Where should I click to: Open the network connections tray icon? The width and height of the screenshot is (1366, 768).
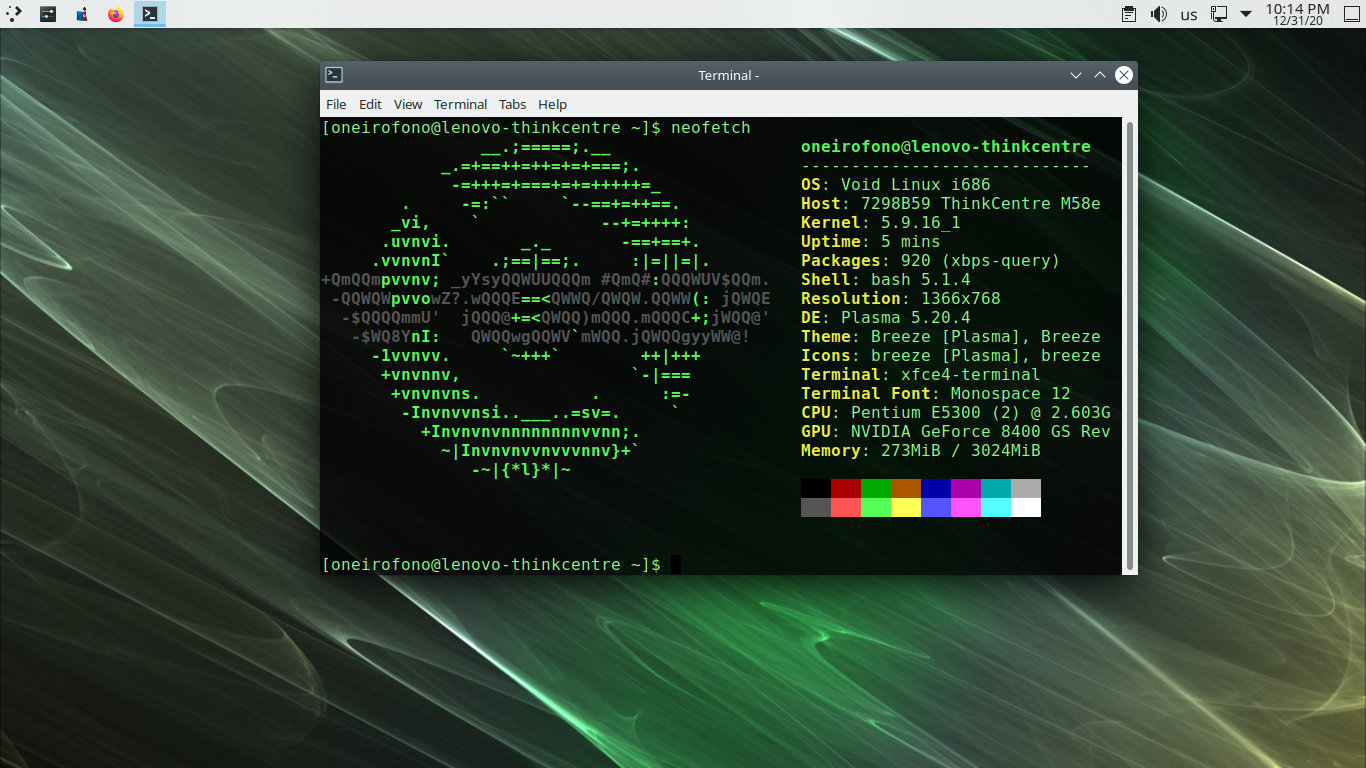click(1219, 14)
